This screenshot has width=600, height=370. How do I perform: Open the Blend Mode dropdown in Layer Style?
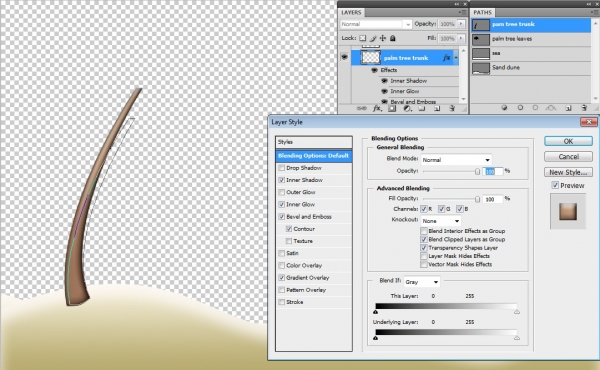coord(456,160)
